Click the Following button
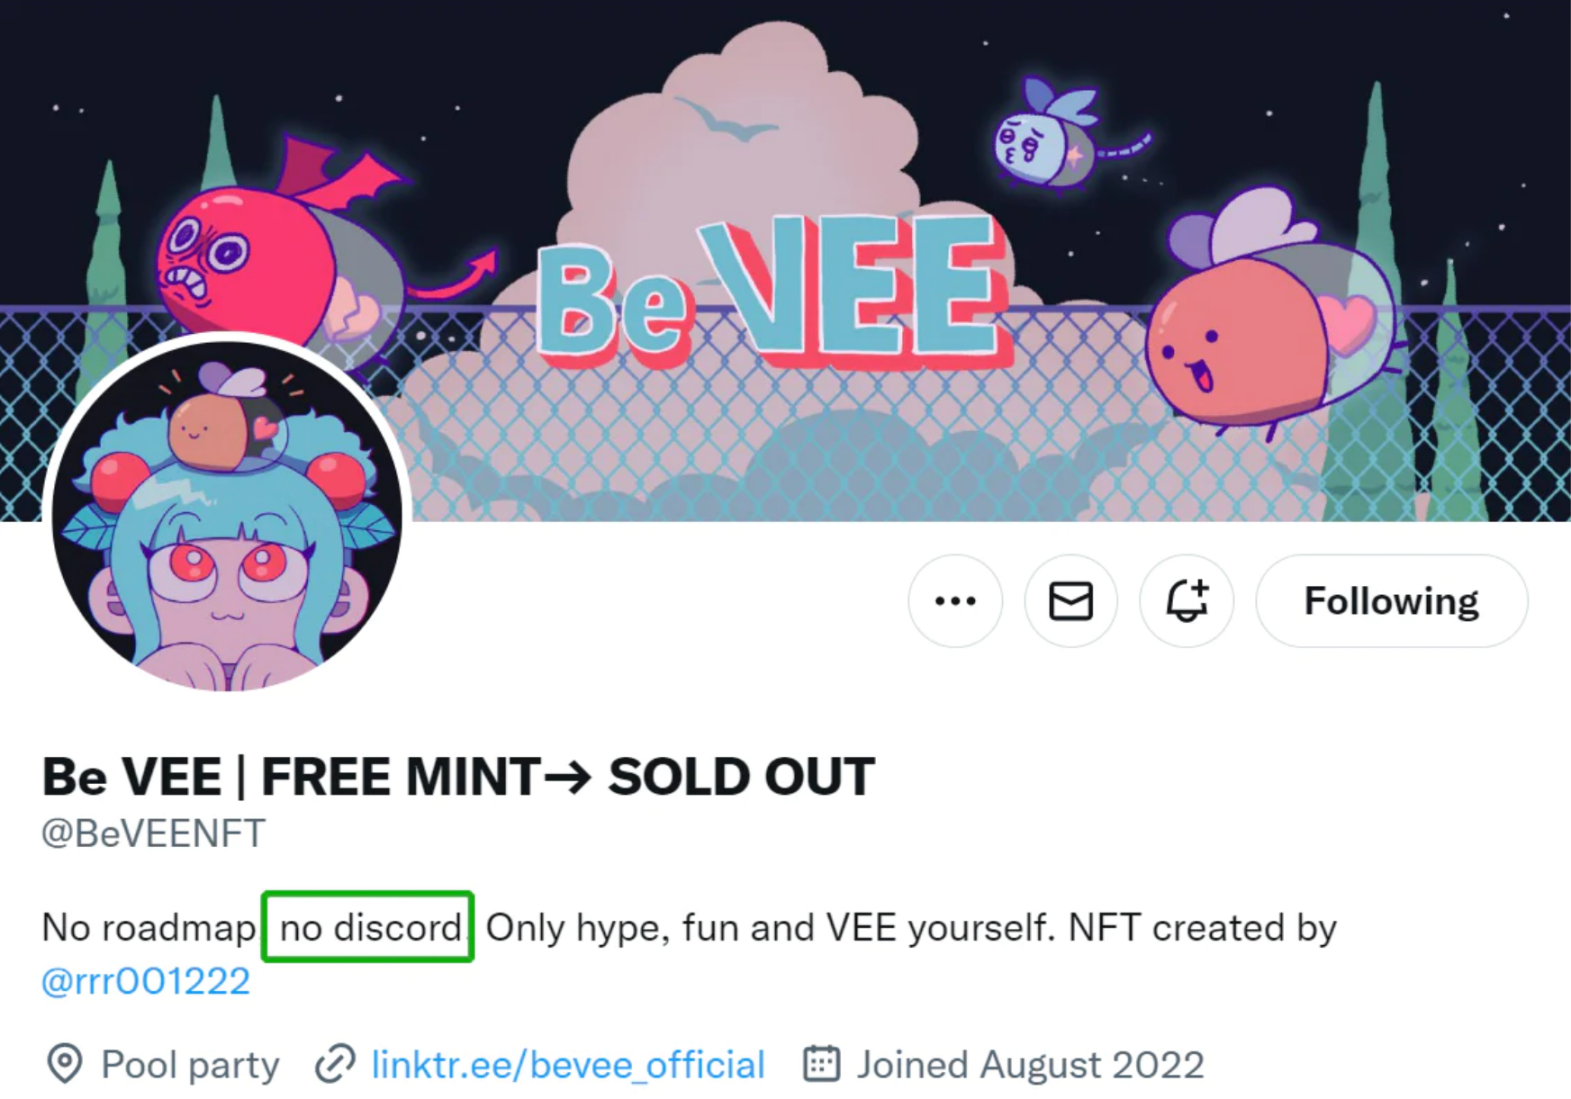This screenshot has height=1099, width=1571. click(x=1391, y=601)
